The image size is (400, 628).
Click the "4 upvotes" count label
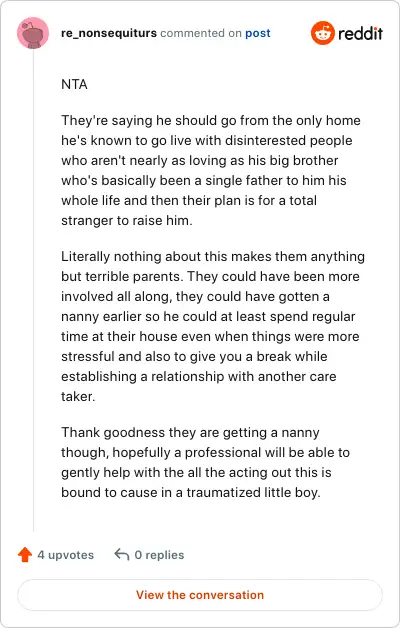[x=66, y=555]
